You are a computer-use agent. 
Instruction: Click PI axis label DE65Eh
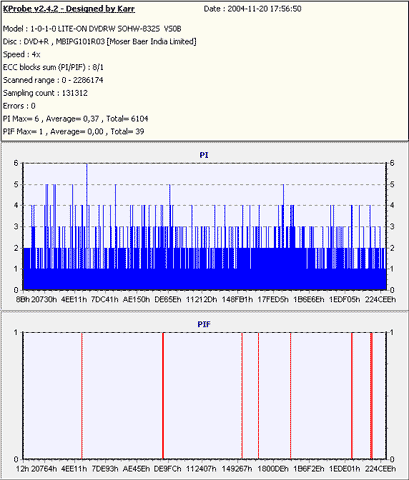168,299
